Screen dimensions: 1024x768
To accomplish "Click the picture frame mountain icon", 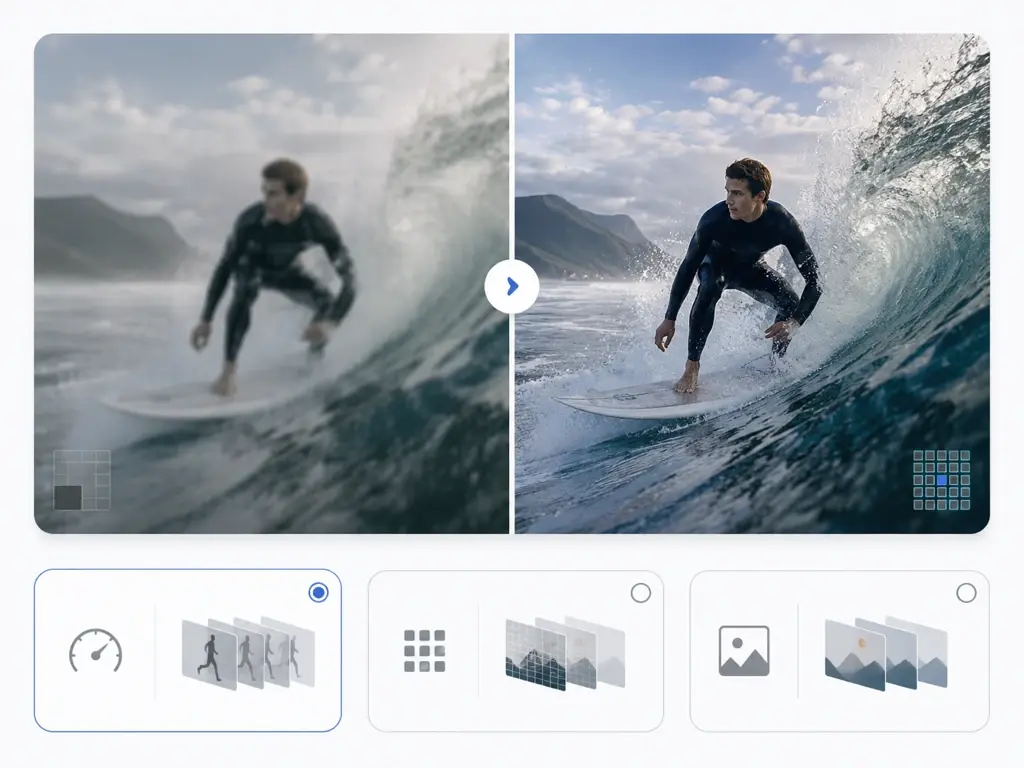I will click(744, 651).
